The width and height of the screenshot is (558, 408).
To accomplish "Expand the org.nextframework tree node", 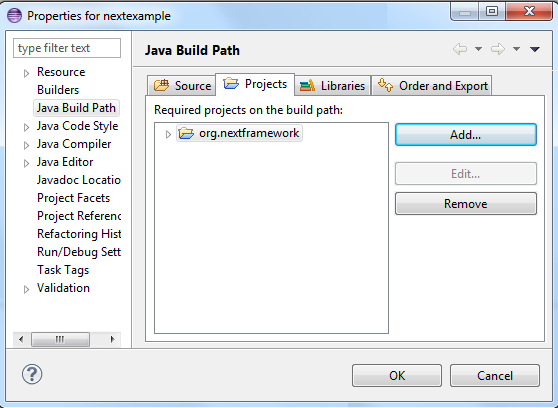I will [x=168, y=134].
